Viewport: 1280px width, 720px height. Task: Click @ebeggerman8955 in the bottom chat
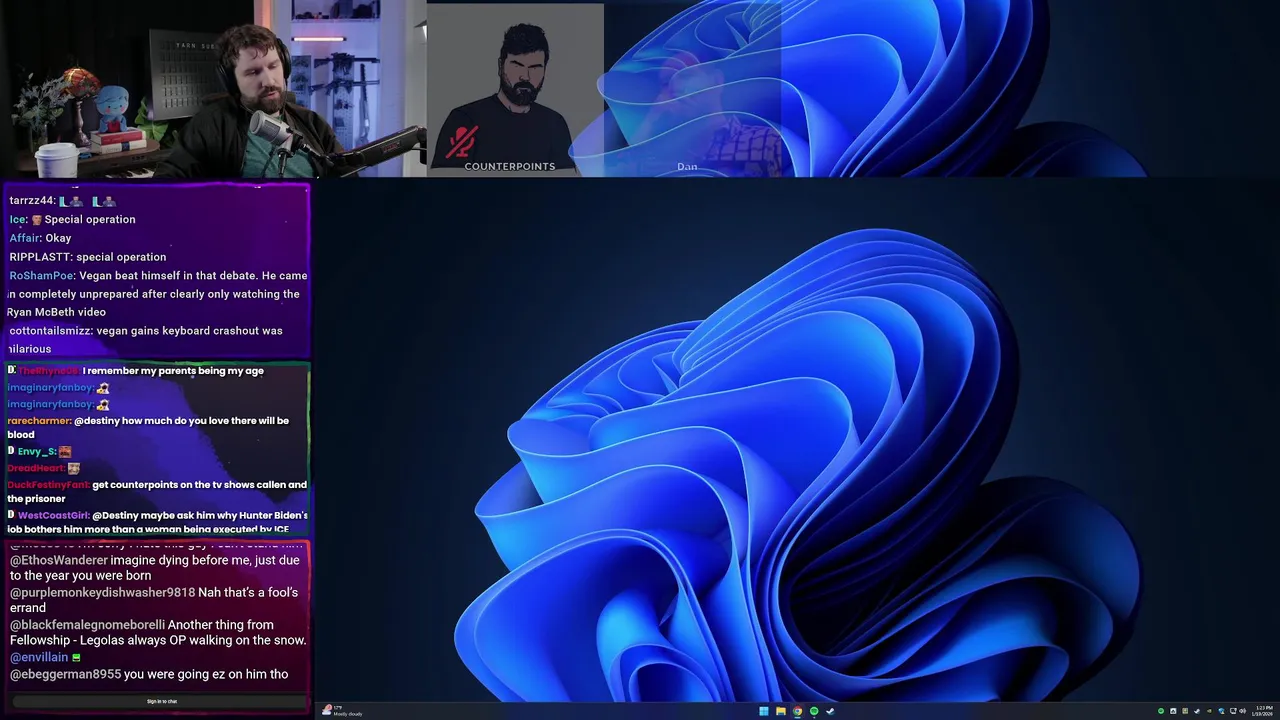pyautogui.click(x=65, y=675)
